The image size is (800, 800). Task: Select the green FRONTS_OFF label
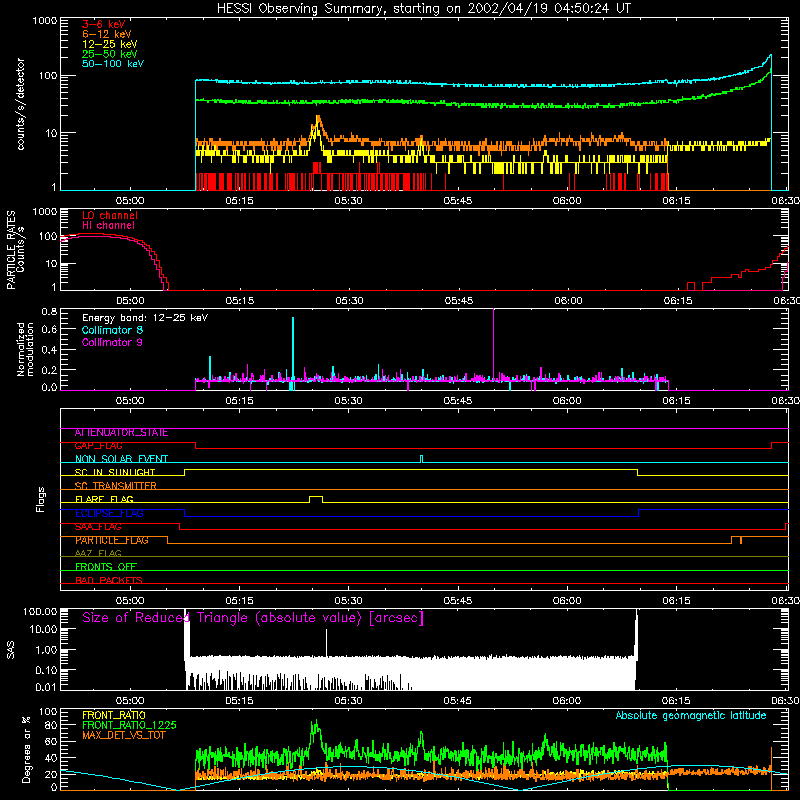click(x=106, y=567)
